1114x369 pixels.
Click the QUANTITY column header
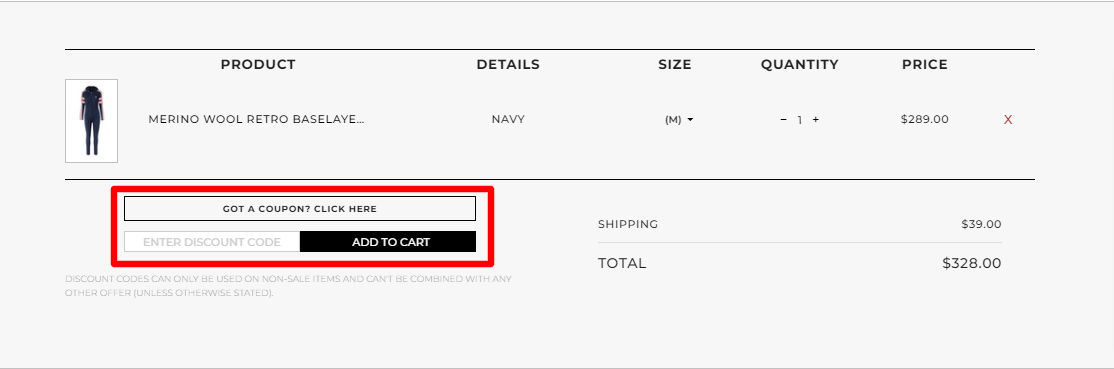click(x=800, y=65)
